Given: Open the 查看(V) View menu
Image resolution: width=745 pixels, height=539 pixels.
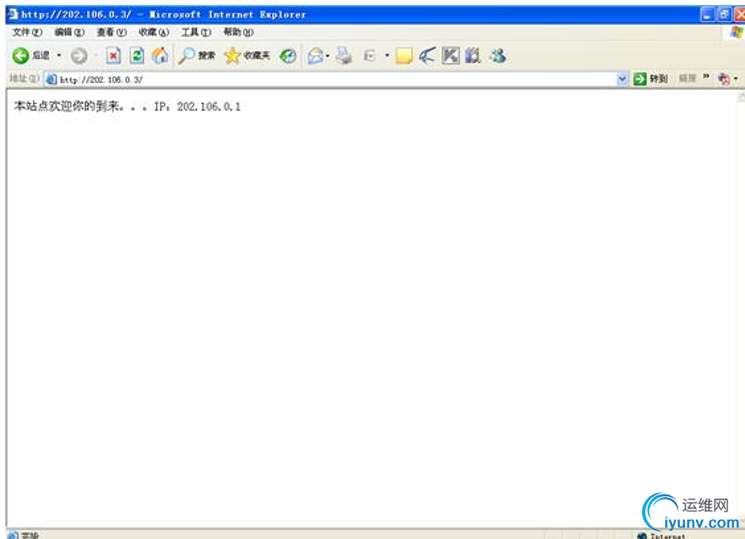Looking at the screenshot, I should point(112,32).
